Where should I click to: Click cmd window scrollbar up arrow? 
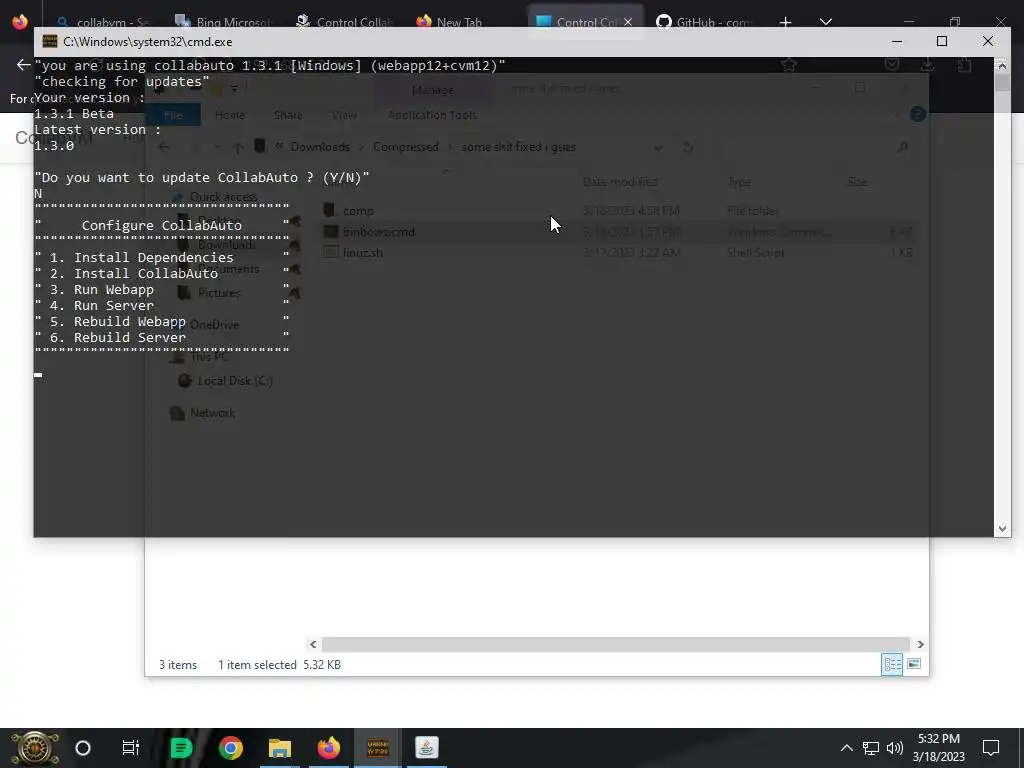tap(1002, 65)
